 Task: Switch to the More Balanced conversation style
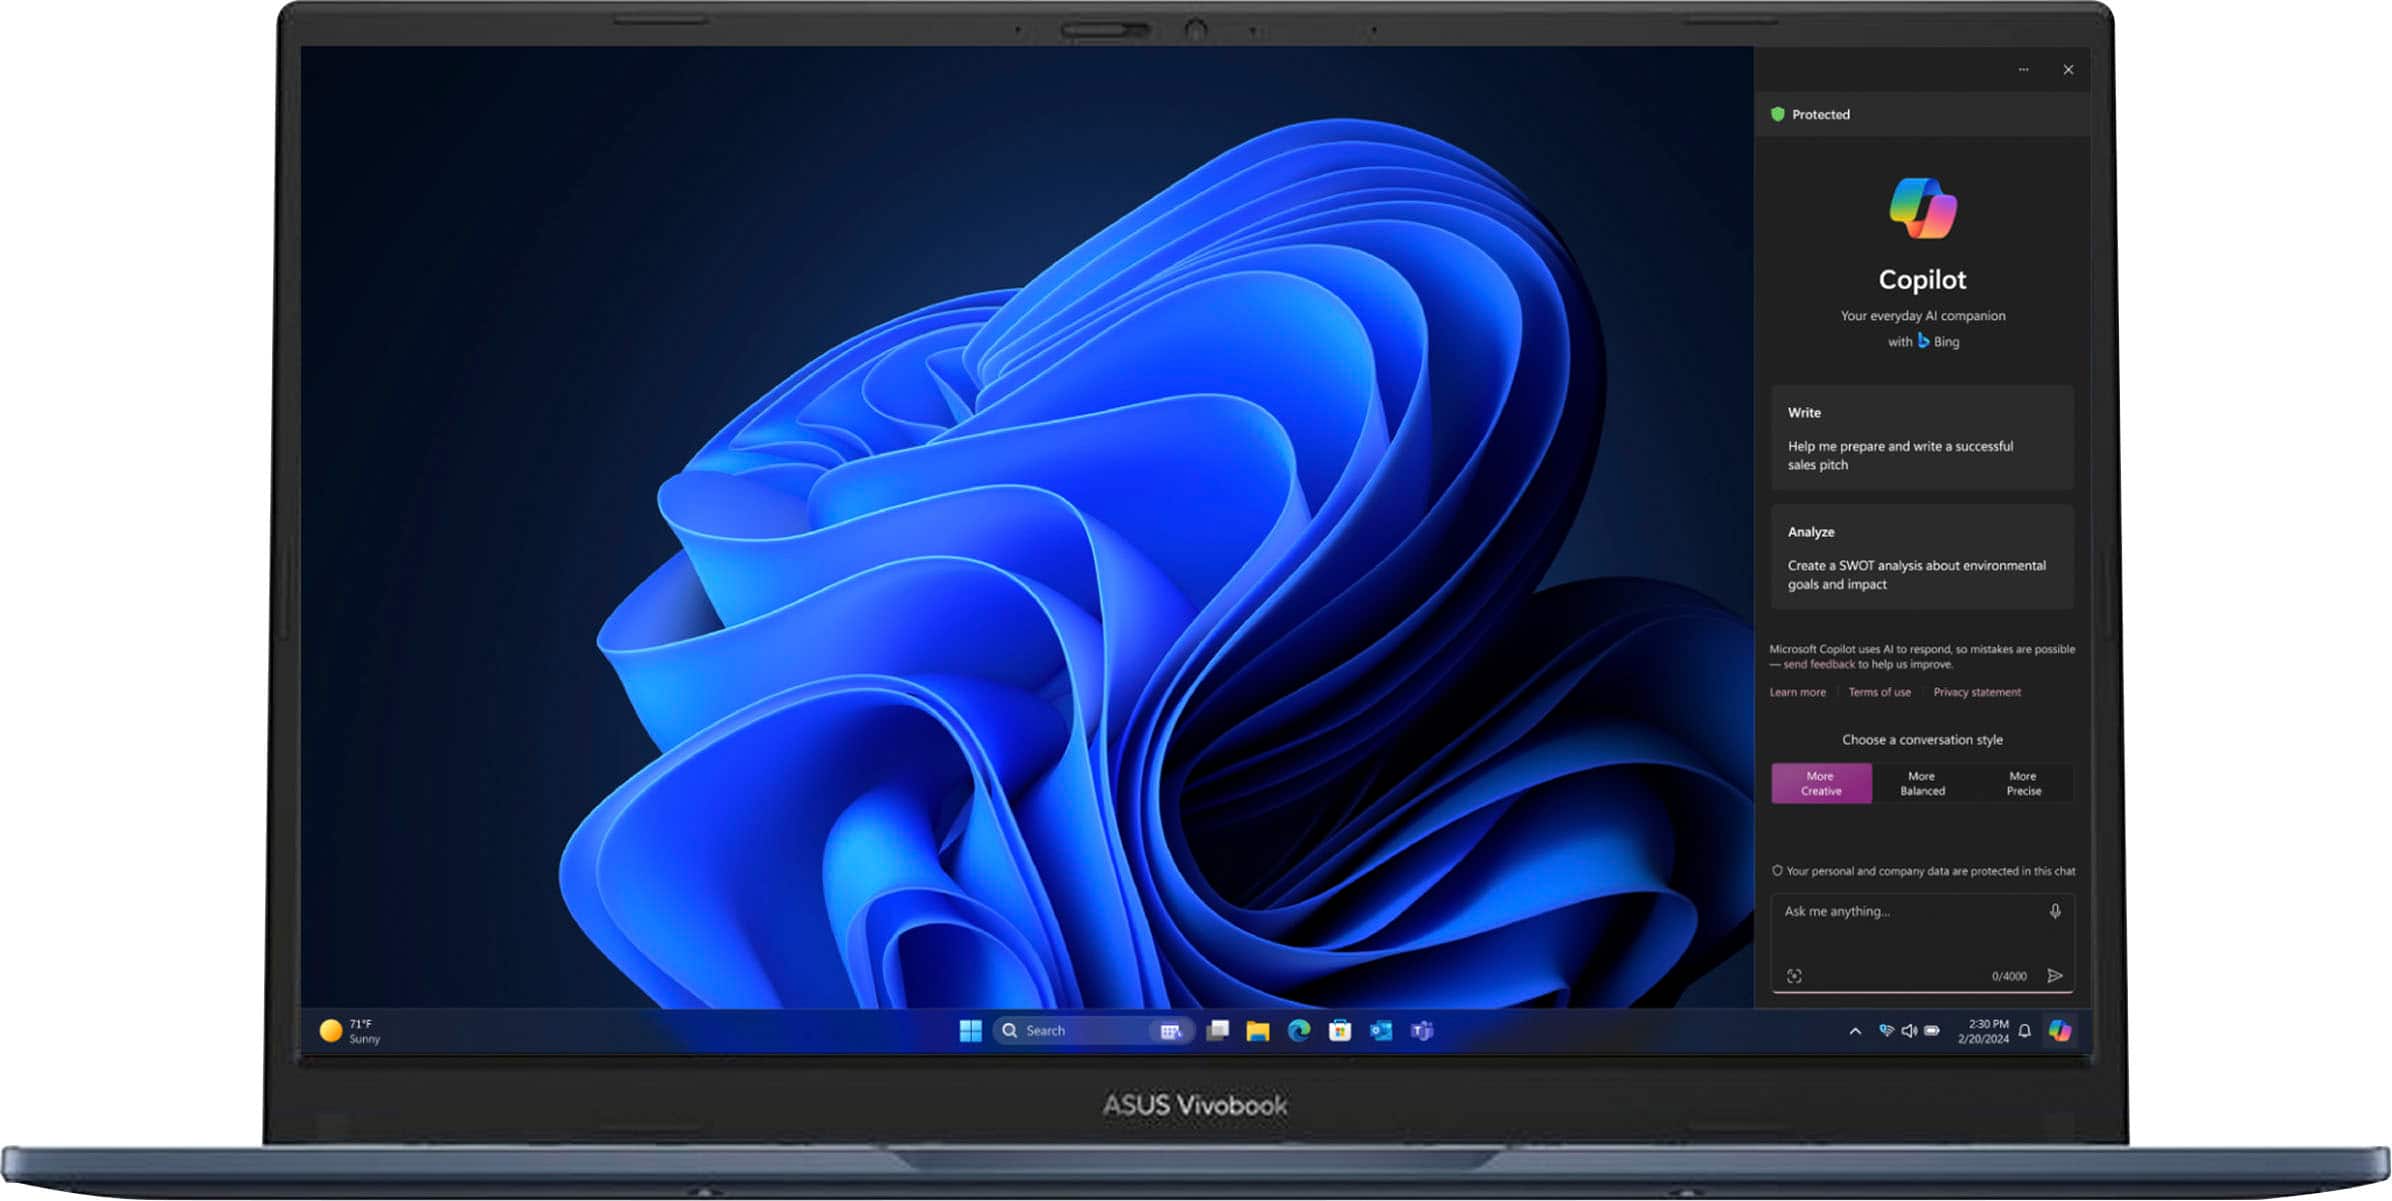coord(1921,783)
